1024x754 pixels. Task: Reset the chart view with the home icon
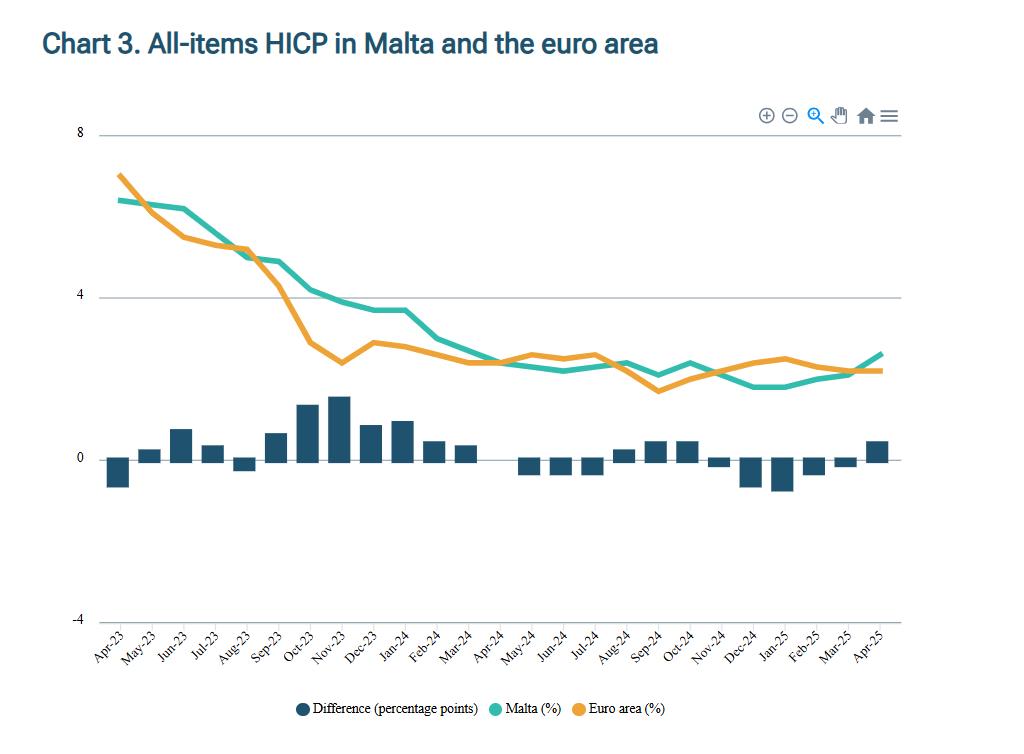[865, 116]
